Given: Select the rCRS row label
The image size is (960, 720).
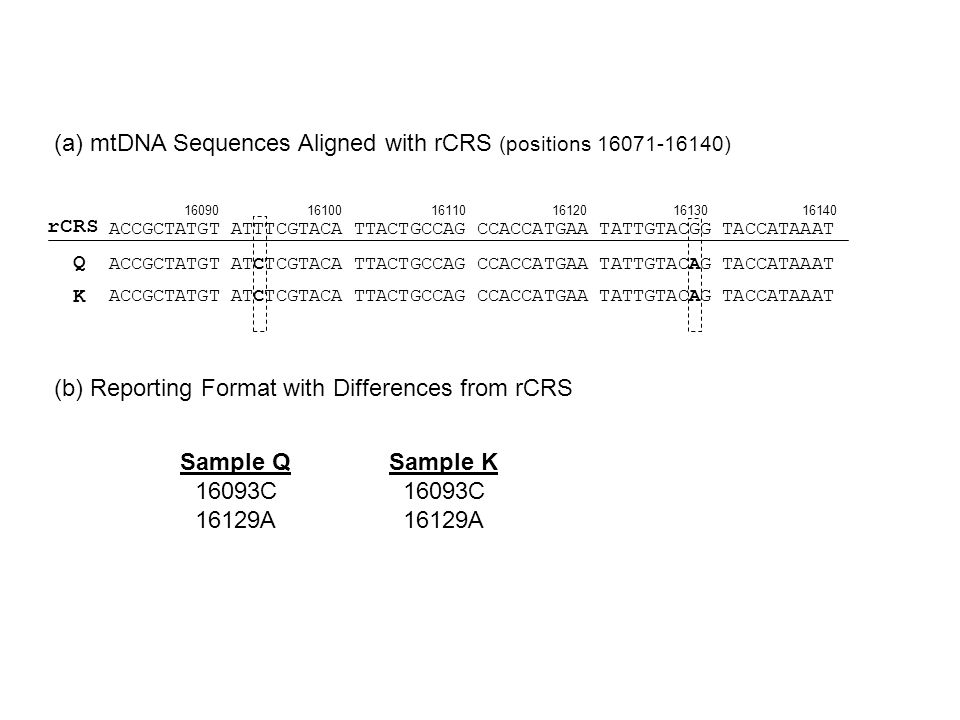Looking at the screenshot, I should [73, 227].
